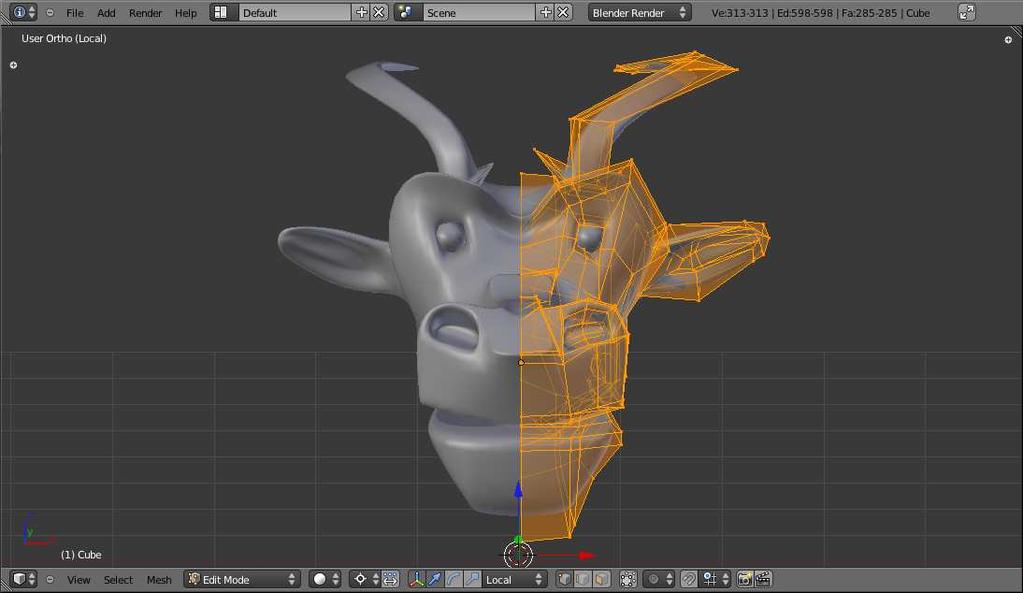This screenshot has height=593, width=1023.
Task: Collapse the top header menus toggle
Action: (50, 12)
